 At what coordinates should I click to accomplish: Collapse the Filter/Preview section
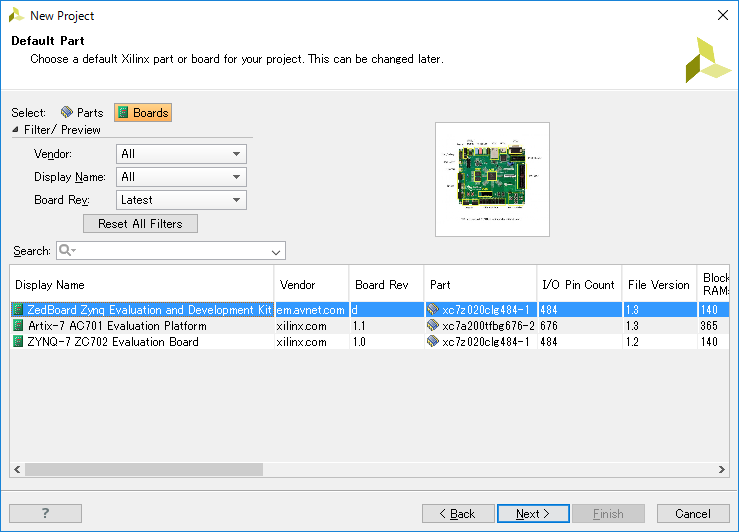15,130
